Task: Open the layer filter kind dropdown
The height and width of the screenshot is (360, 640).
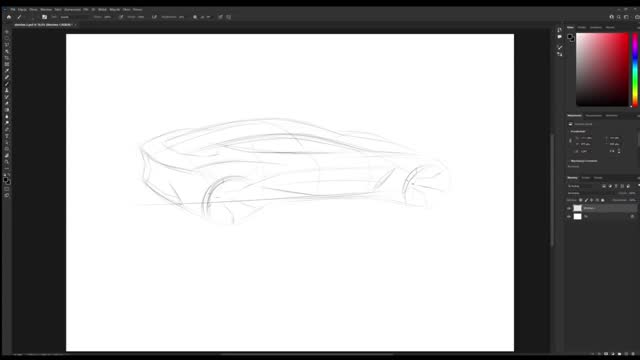Action: point(580,186)
